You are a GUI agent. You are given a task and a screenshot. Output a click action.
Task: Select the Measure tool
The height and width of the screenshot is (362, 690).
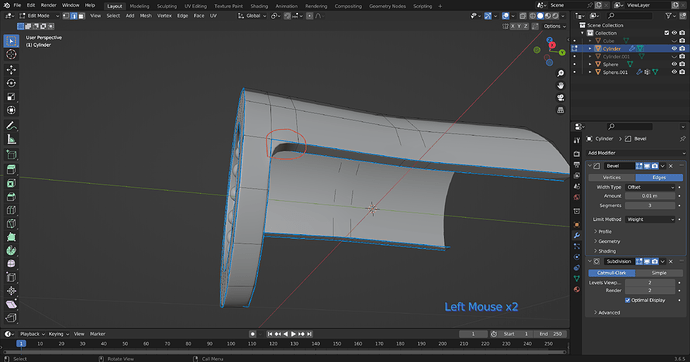point(11,140)
